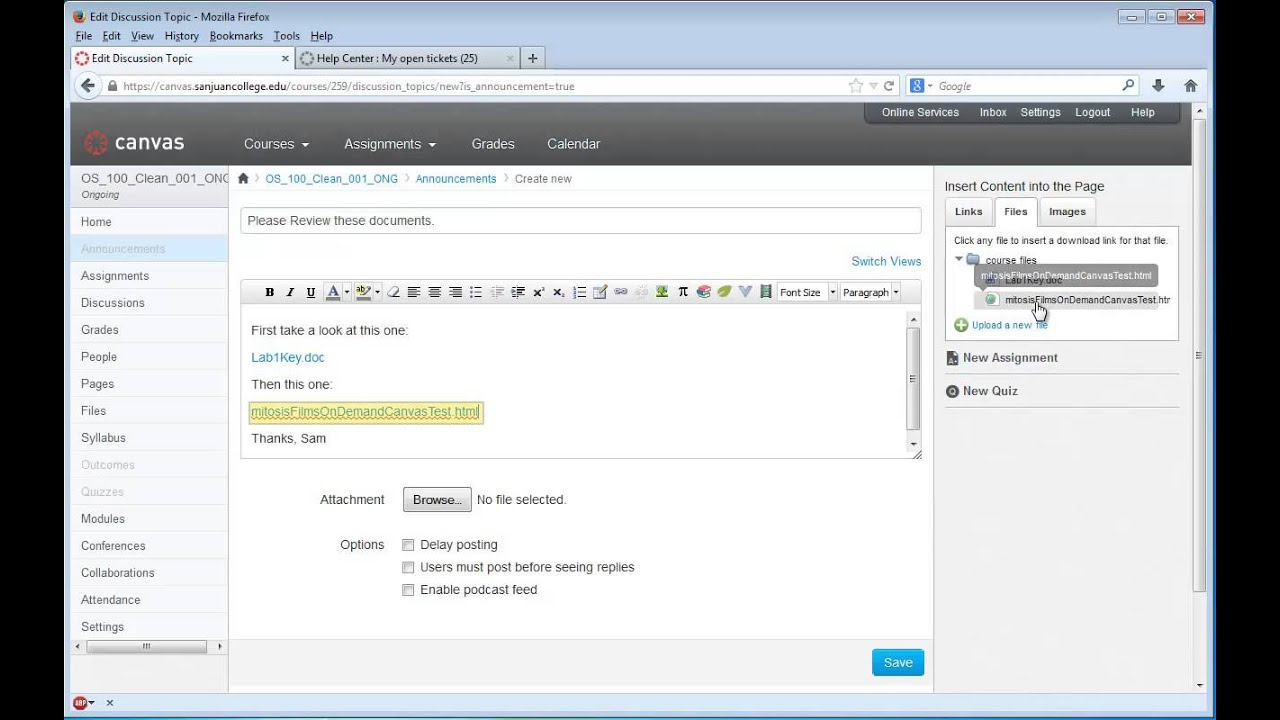Click the browser back arrow button
Screen dimensions: 1280x720
[x=88, y=86]
